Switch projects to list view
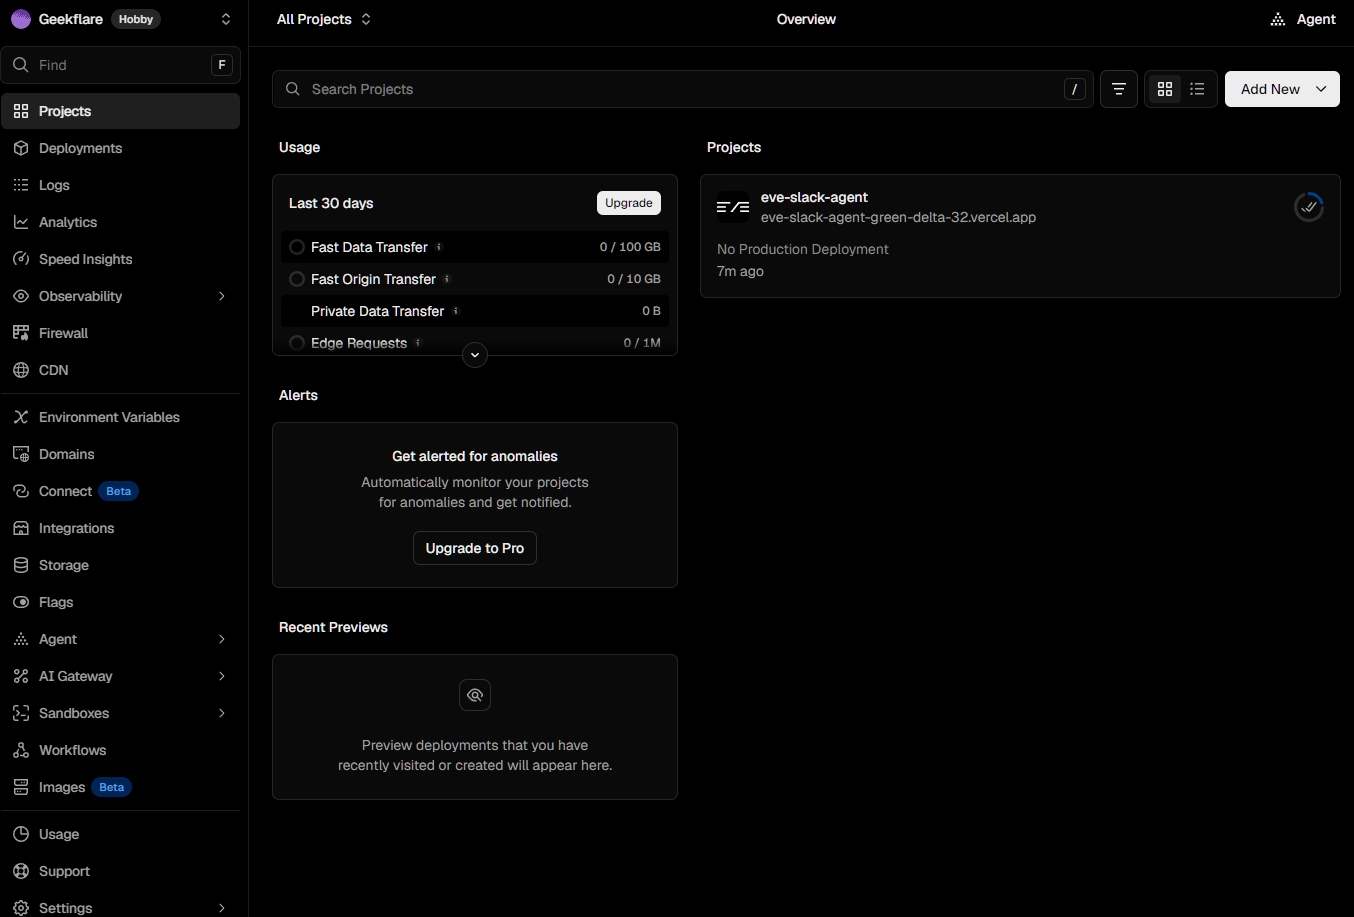The width and height of the screenshot is (1354, 917). point(1197,89)
